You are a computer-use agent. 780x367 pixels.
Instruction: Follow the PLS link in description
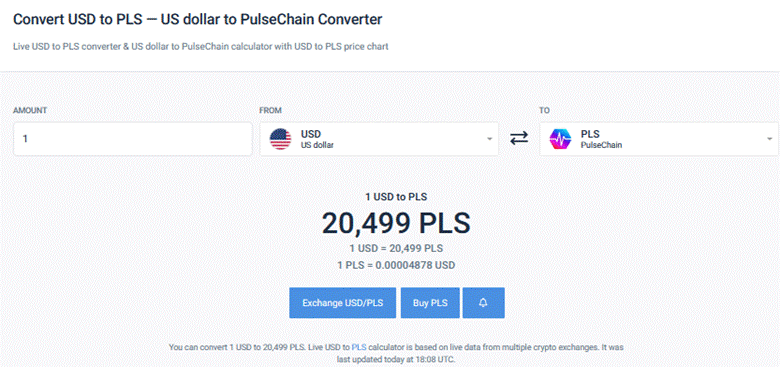click(359, 347)
